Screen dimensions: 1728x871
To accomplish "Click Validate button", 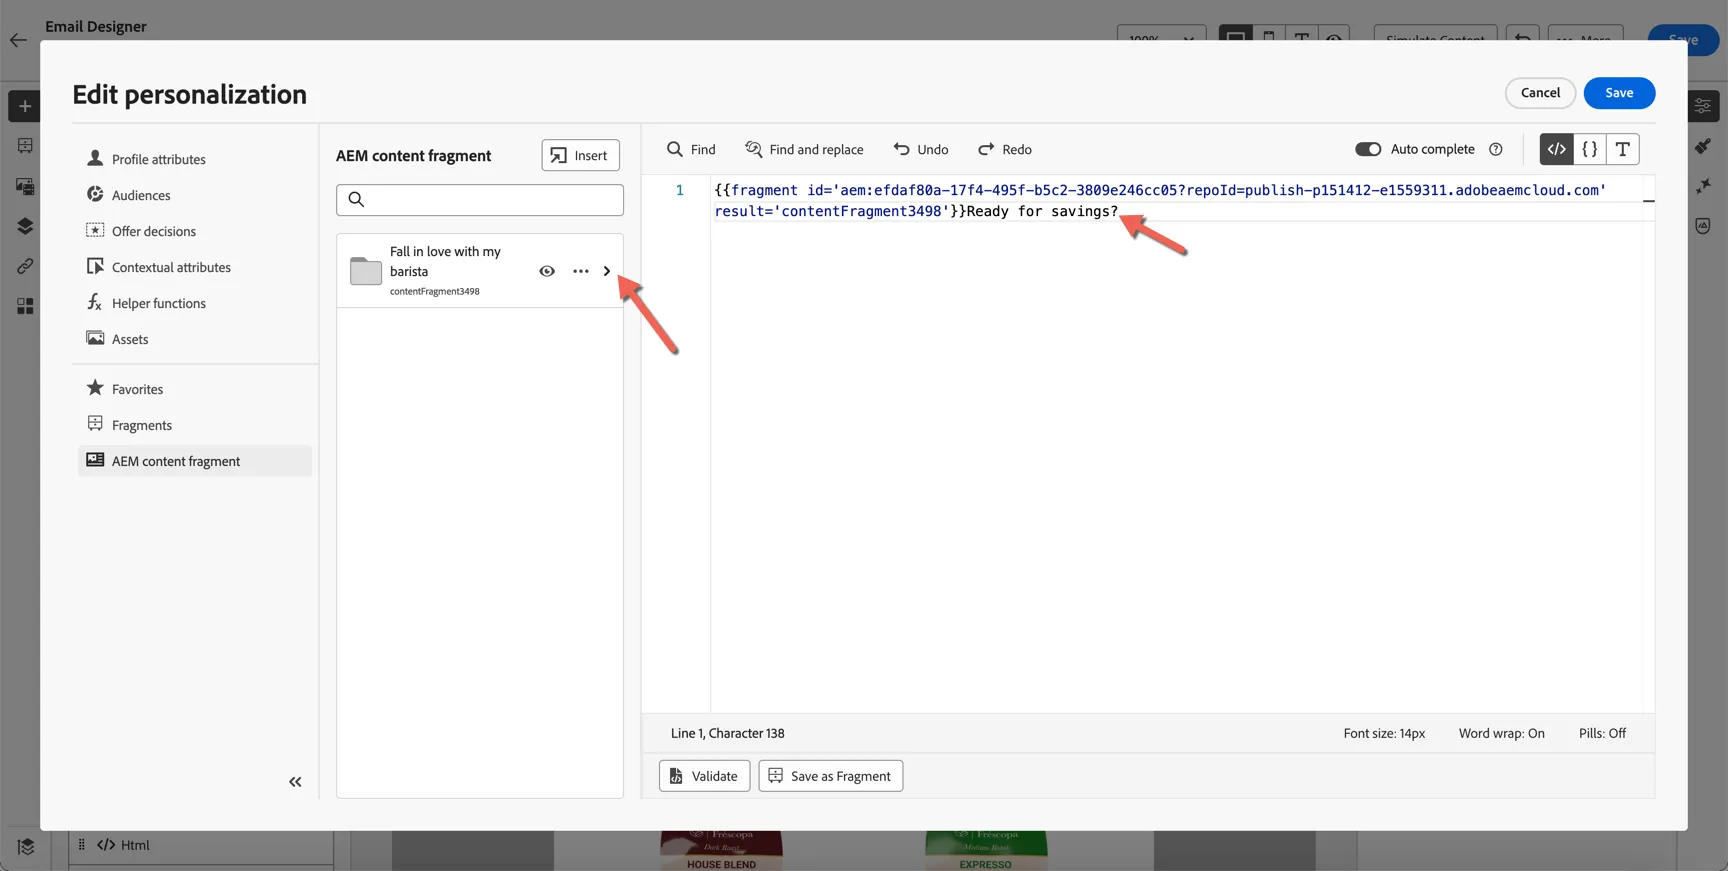I will [704, 776].
